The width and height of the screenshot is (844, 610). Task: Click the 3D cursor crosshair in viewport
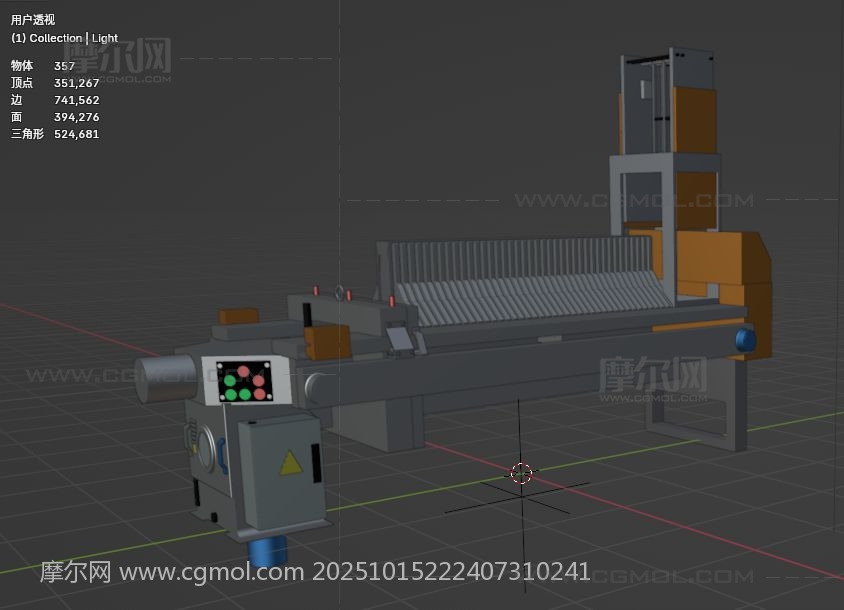(x=521, y=472)
